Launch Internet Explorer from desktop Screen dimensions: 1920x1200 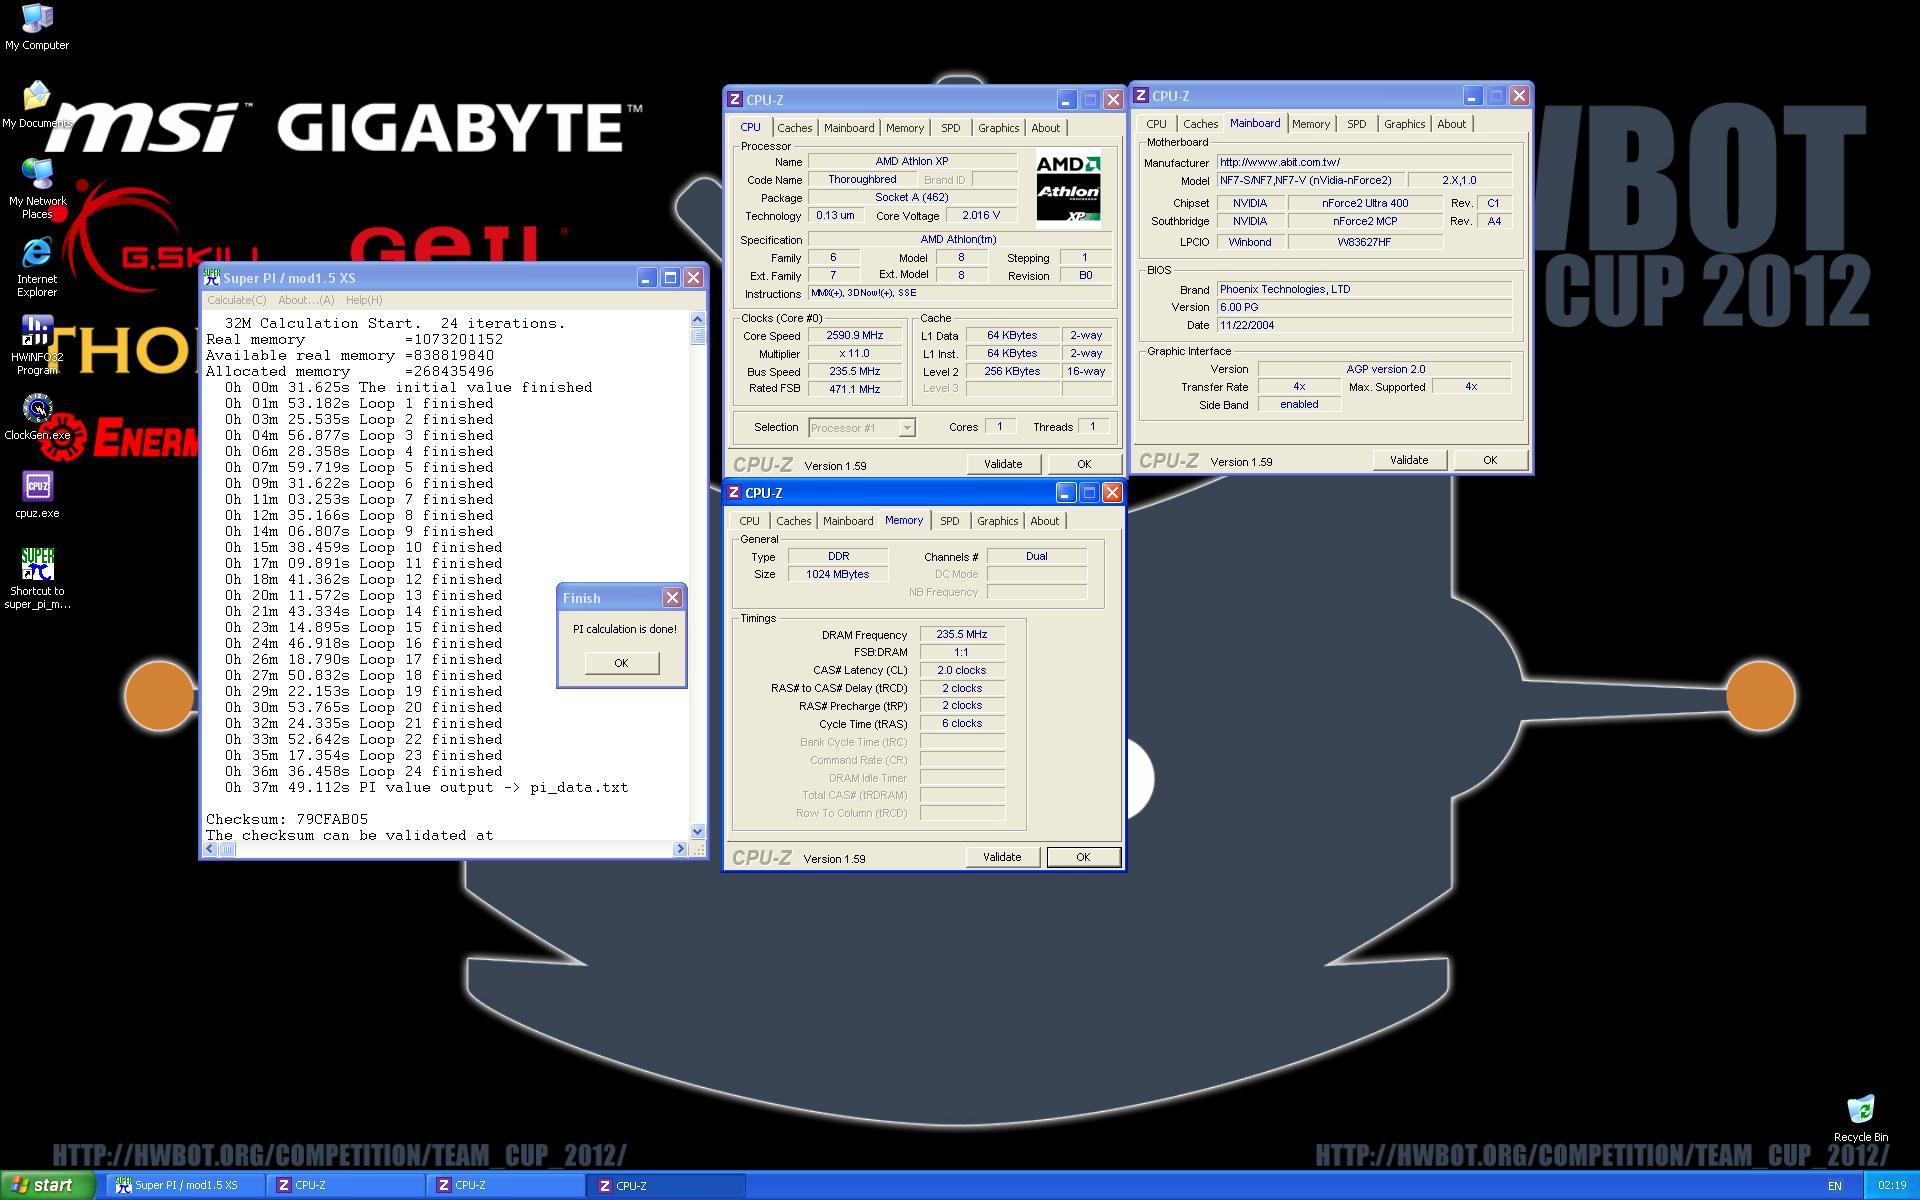coord(37,267)
